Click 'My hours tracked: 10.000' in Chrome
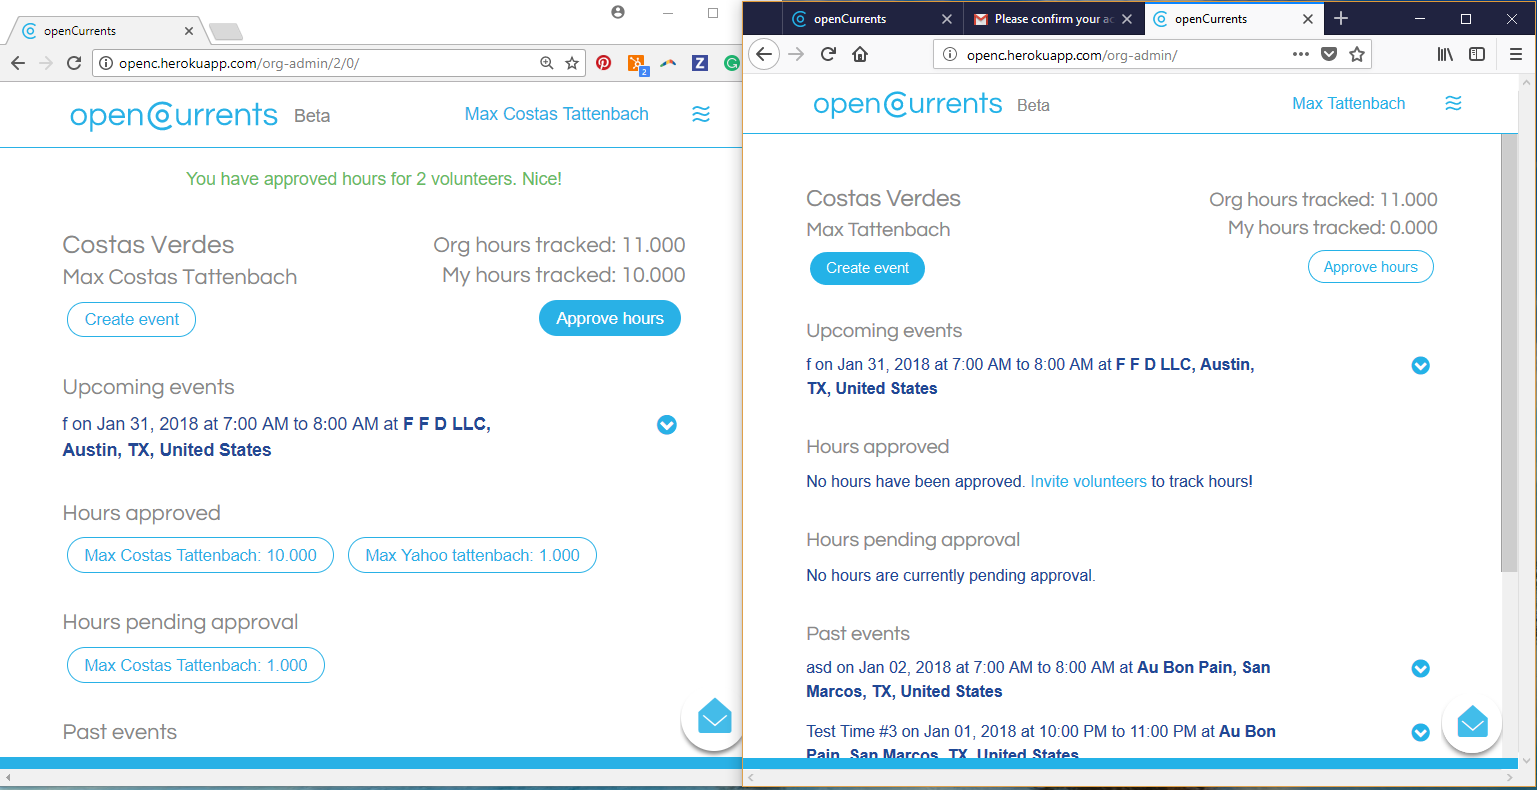Viewport: 1537px width, 790px height. click(x=564, y=275)
